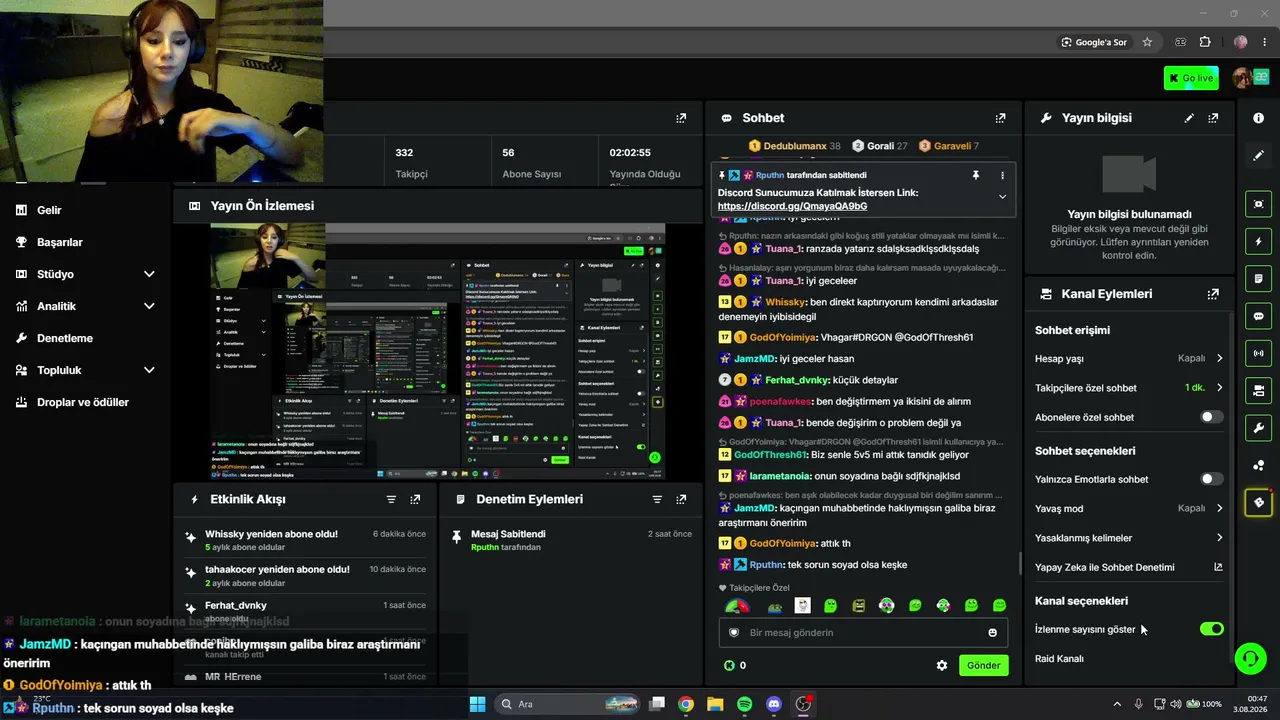Viewport: 1280px width, 720px height.
Task: Switch to OBS from the taskbar
Action: (x=803, y=704)
